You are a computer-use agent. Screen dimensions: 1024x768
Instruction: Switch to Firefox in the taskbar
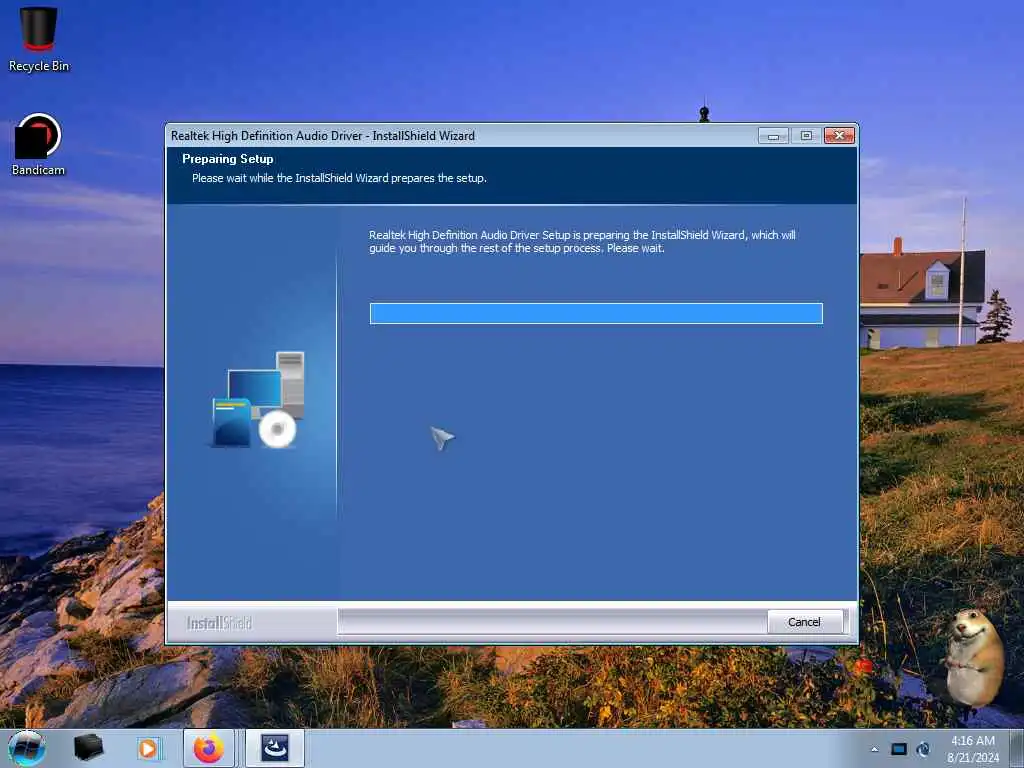[209, 748]
